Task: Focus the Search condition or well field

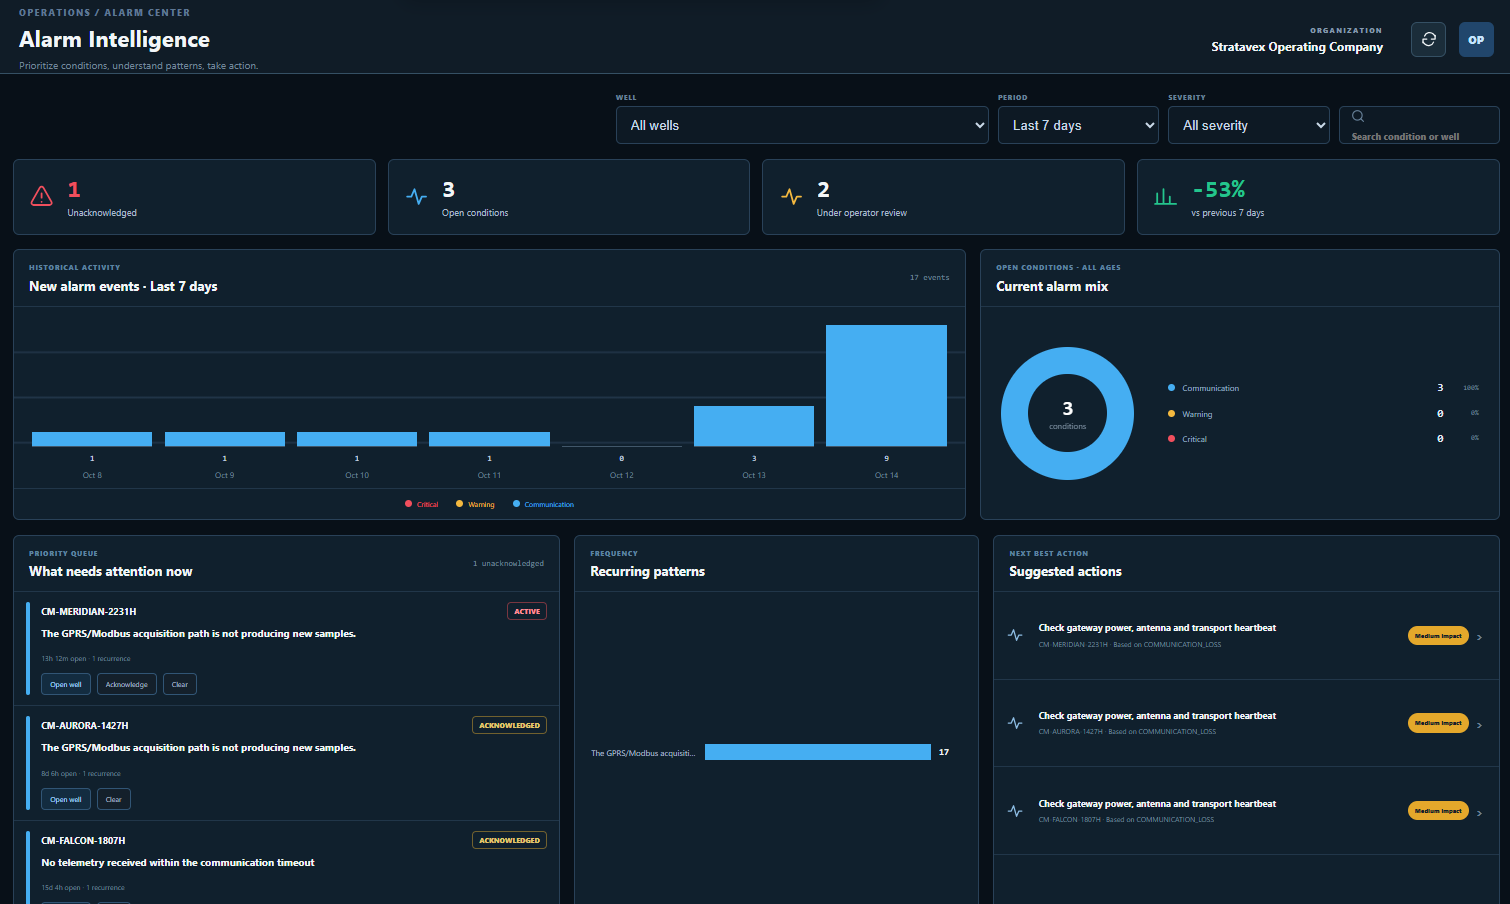Action: pyautogui.click(x=1419, y=125)
